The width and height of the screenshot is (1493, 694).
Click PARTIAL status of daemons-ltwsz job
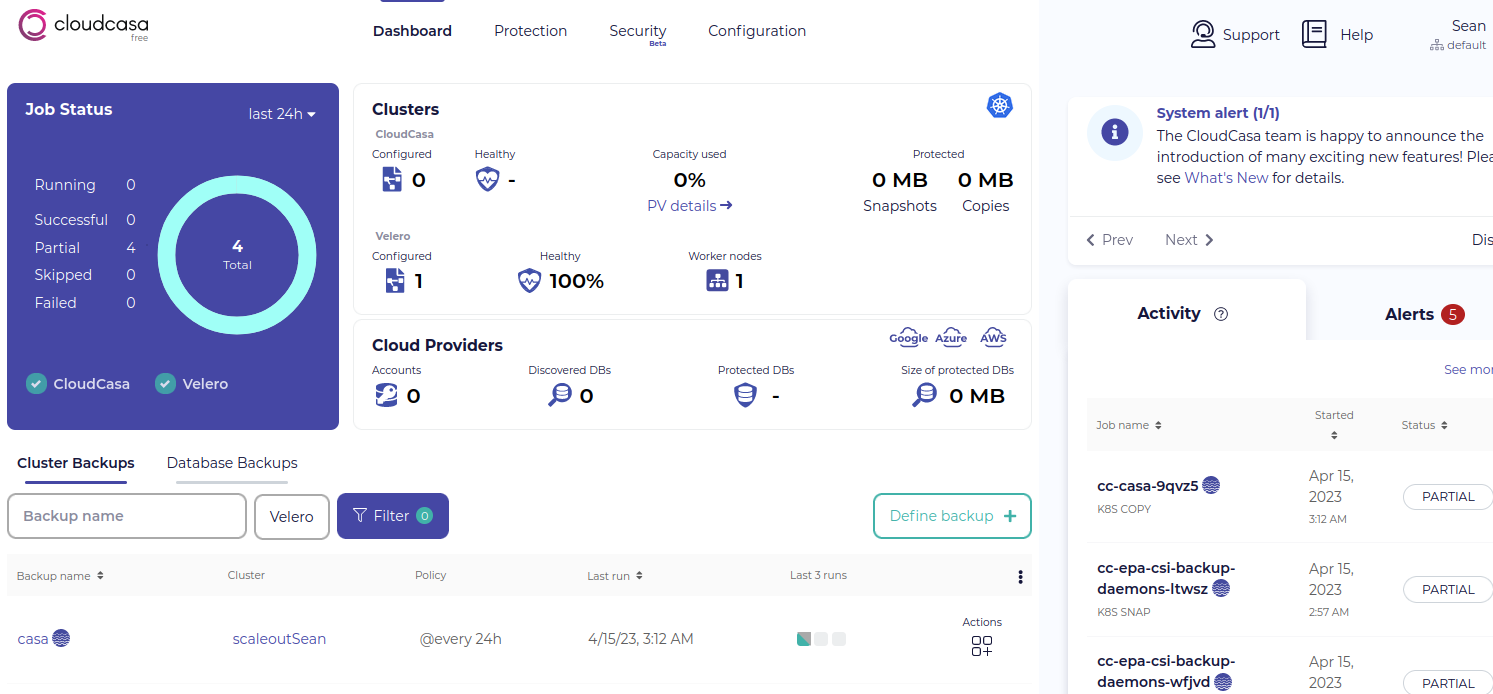click(x=1448, y=589)
